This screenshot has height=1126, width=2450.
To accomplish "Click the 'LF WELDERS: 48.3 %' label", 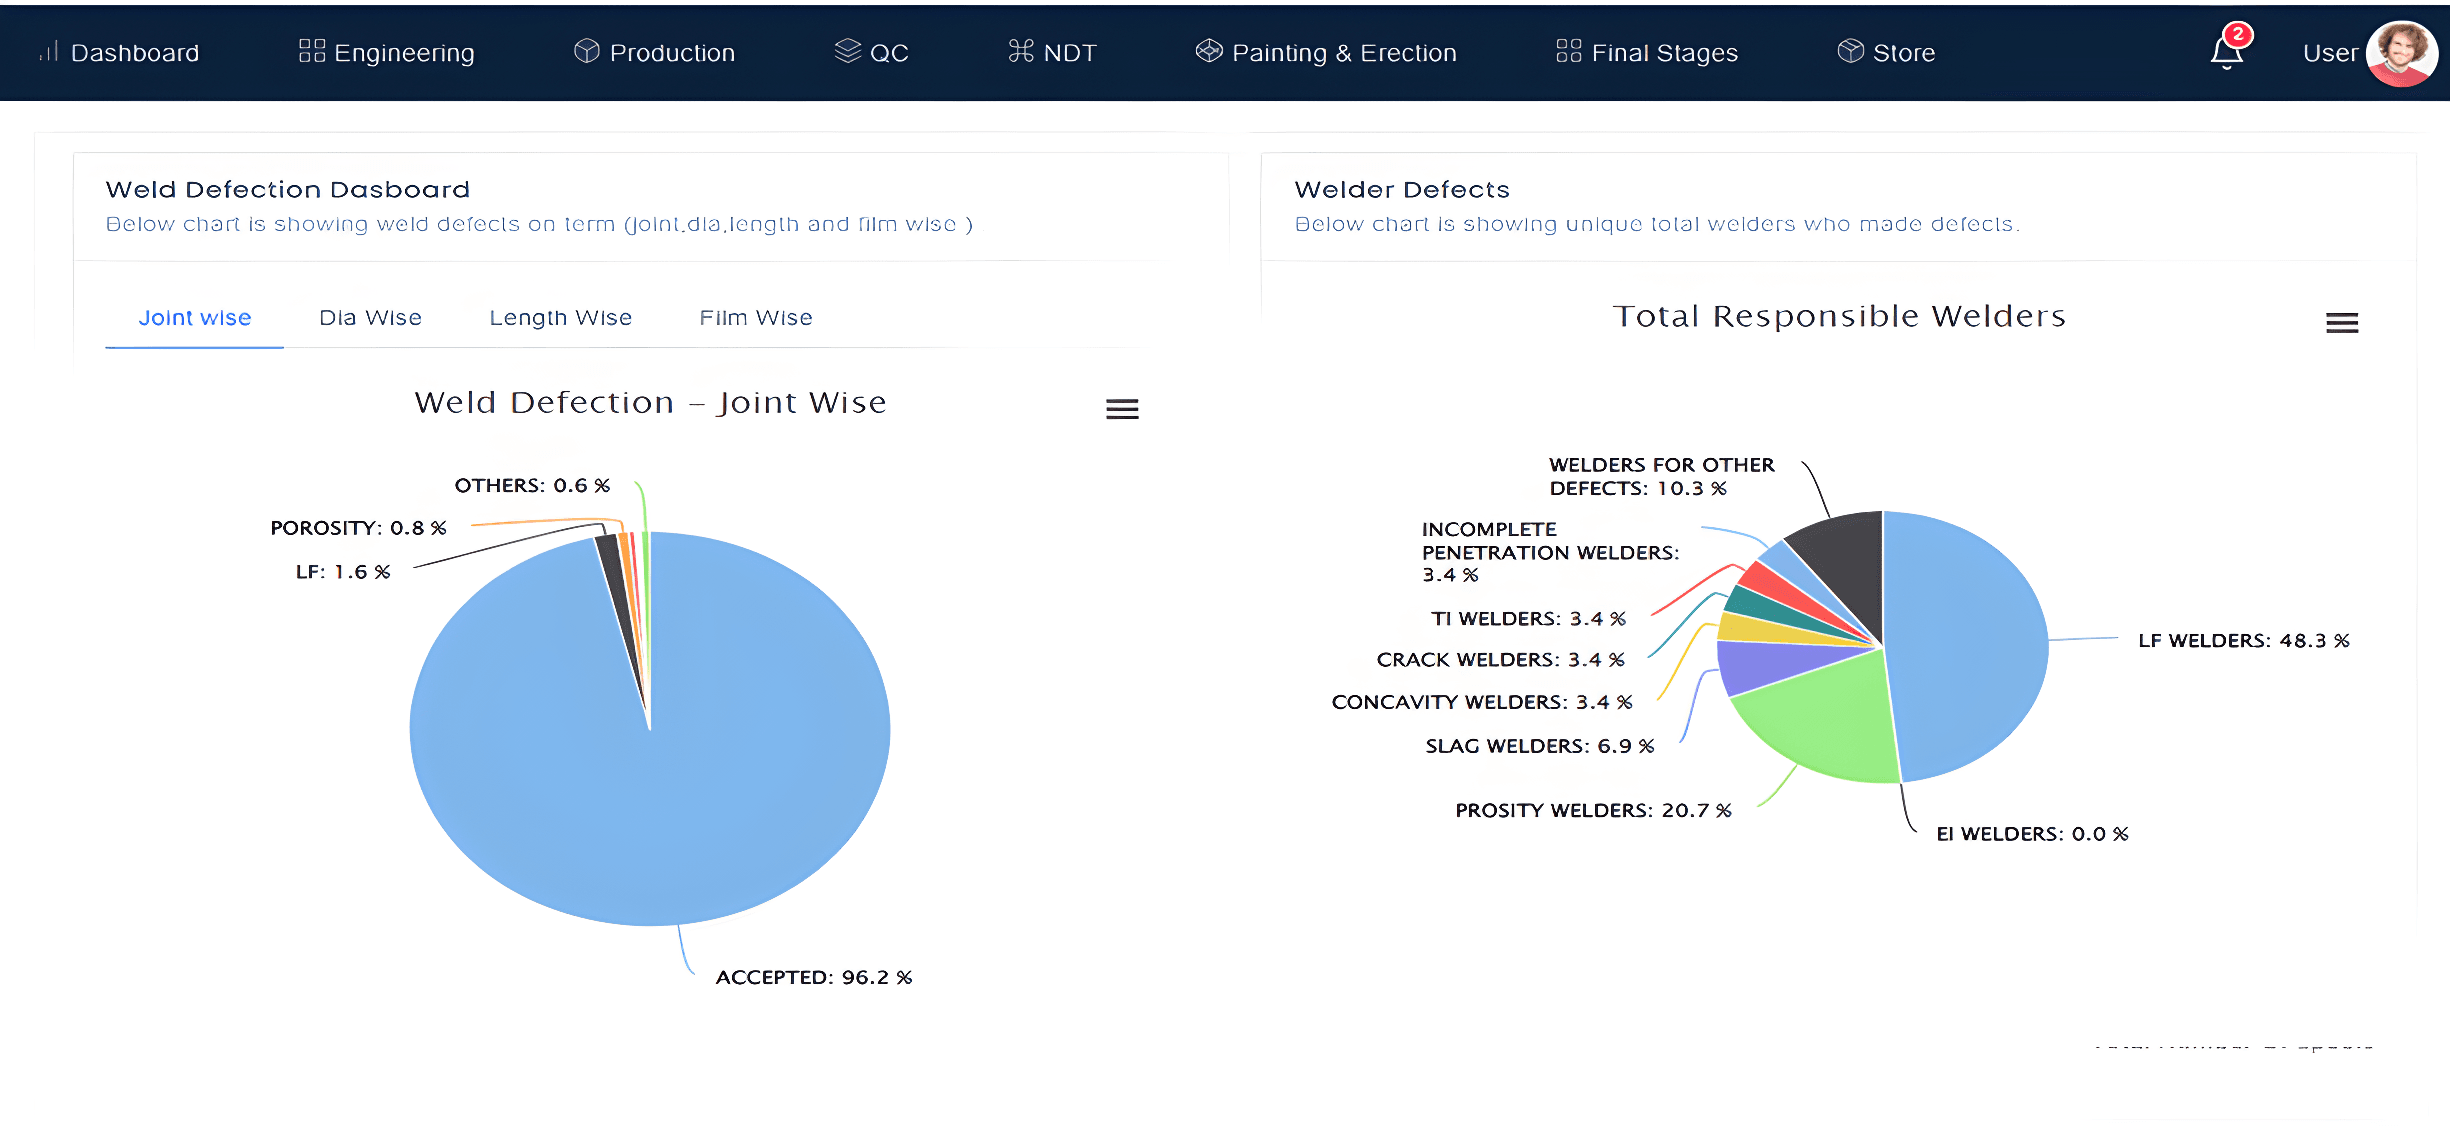I will point(2244,641).
